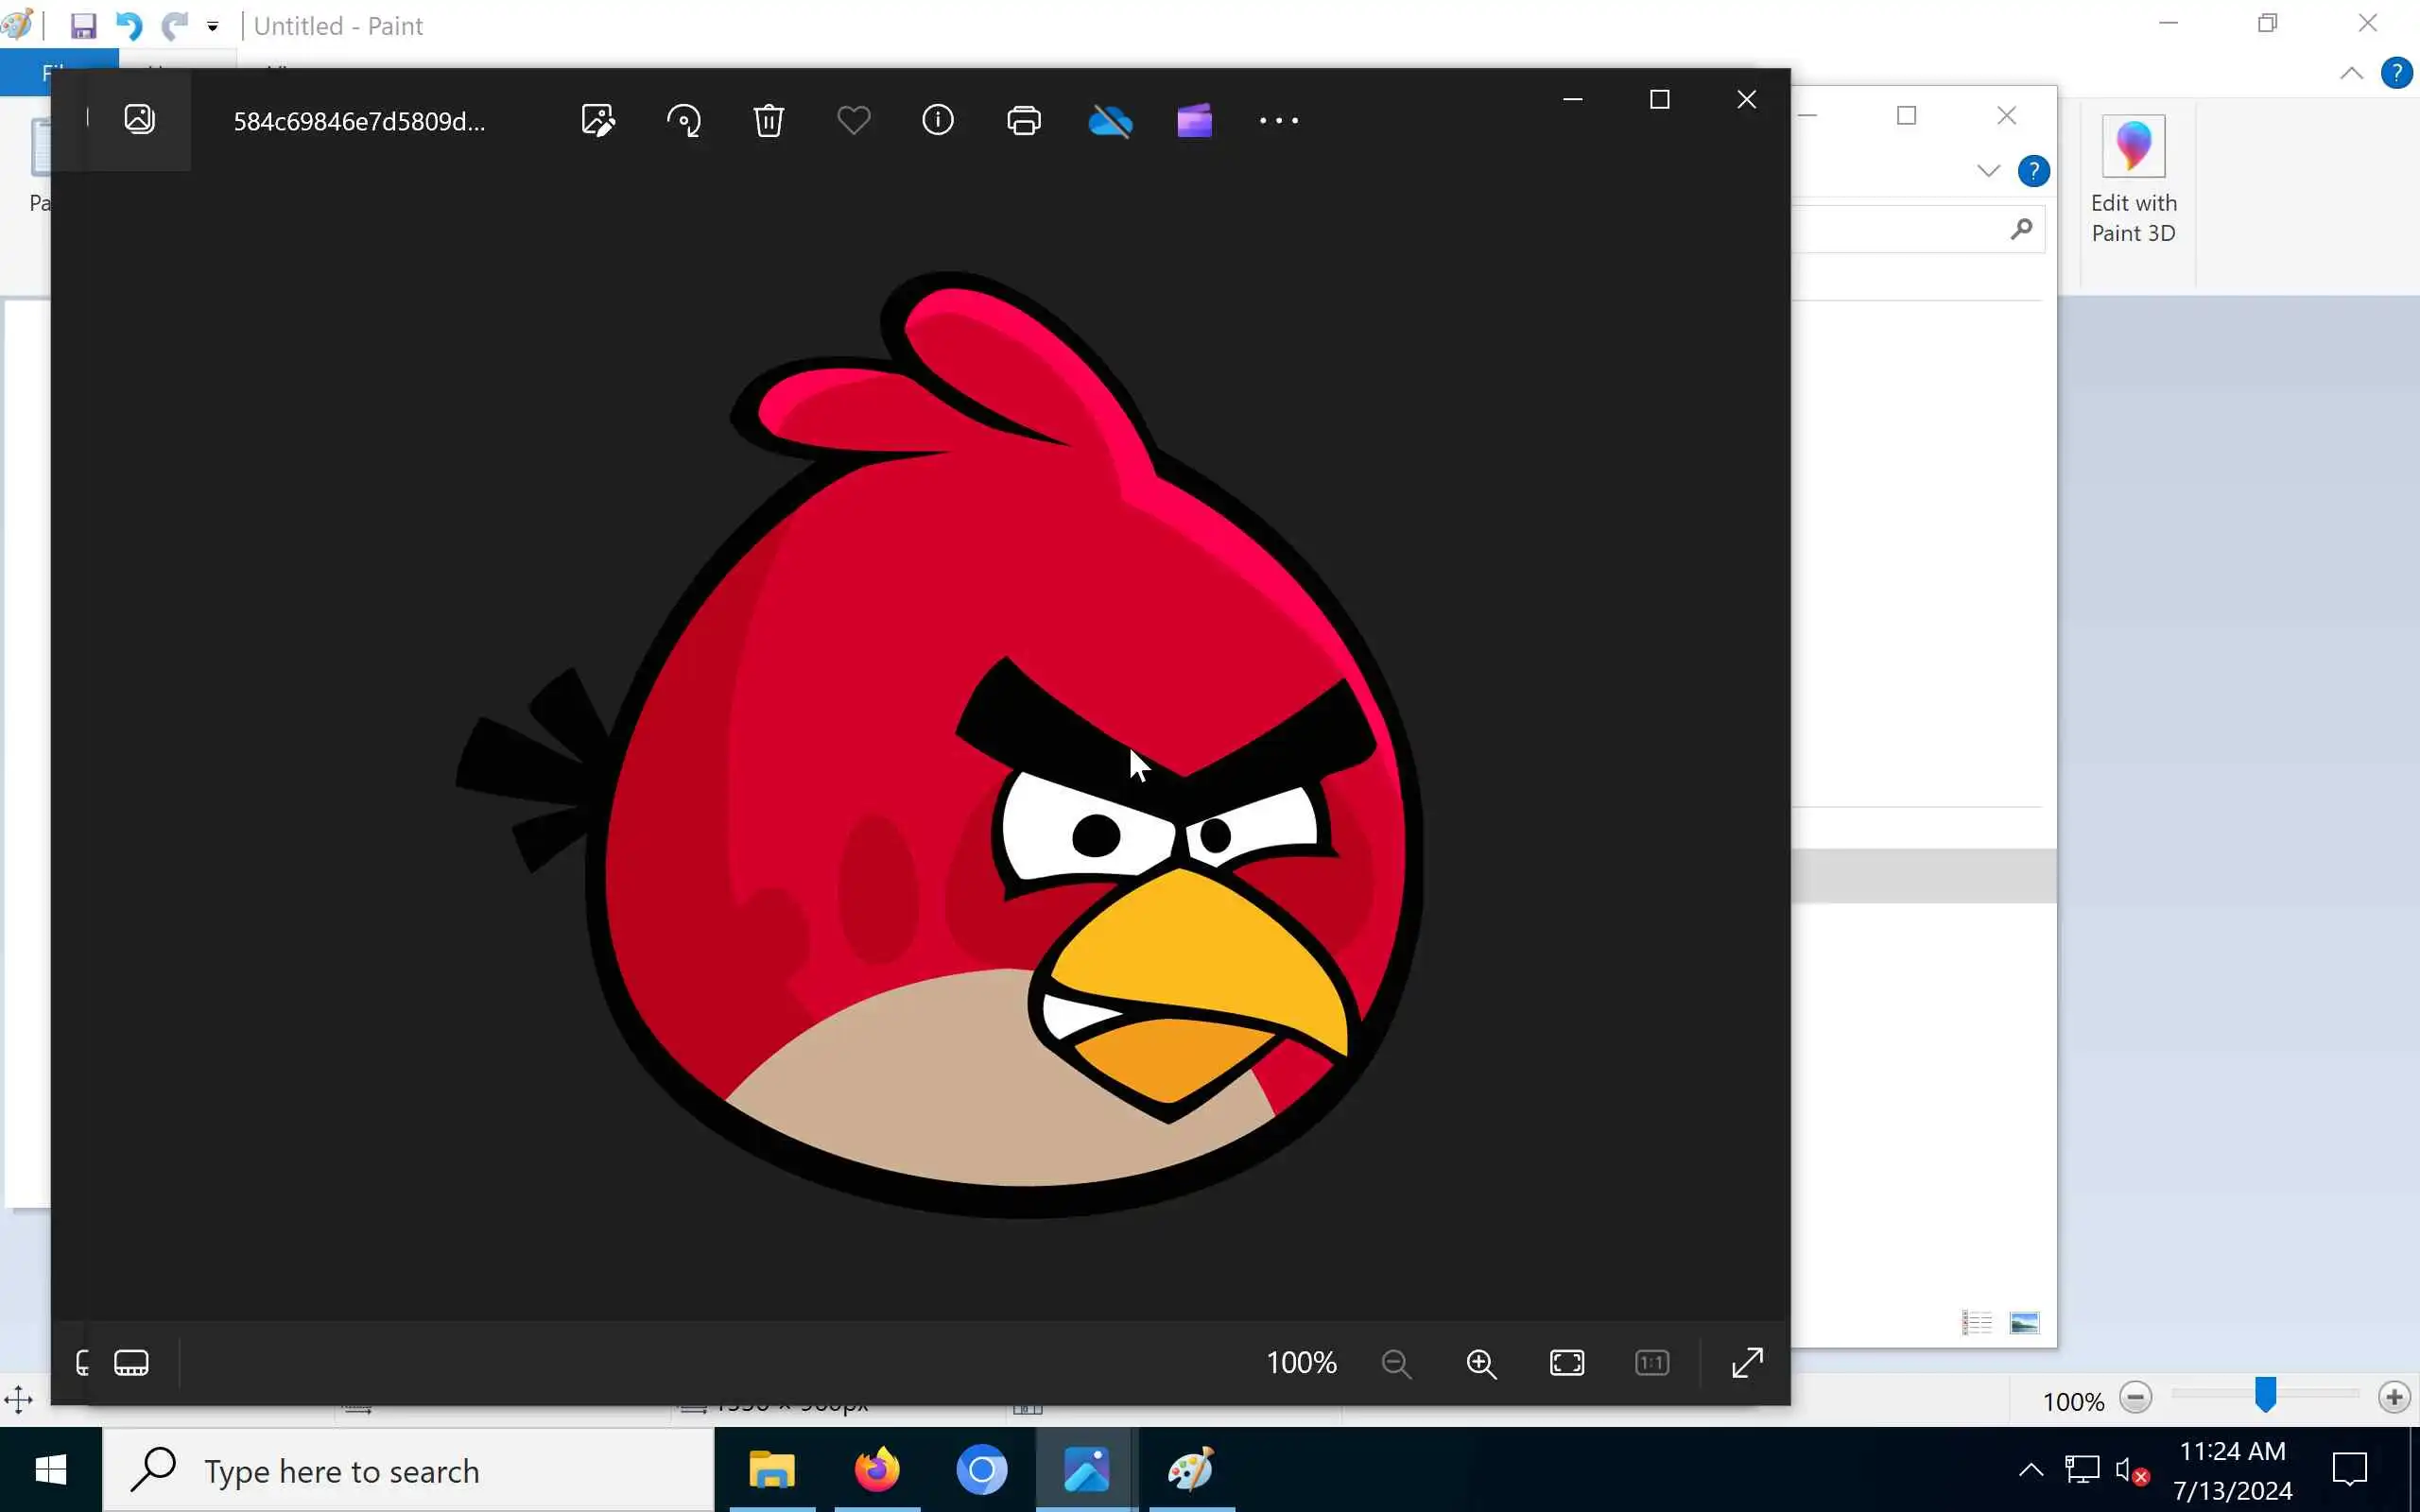Click the Edit image icon in Photos
Screen dimensions: 2420x1512
[x=598, y=121]
